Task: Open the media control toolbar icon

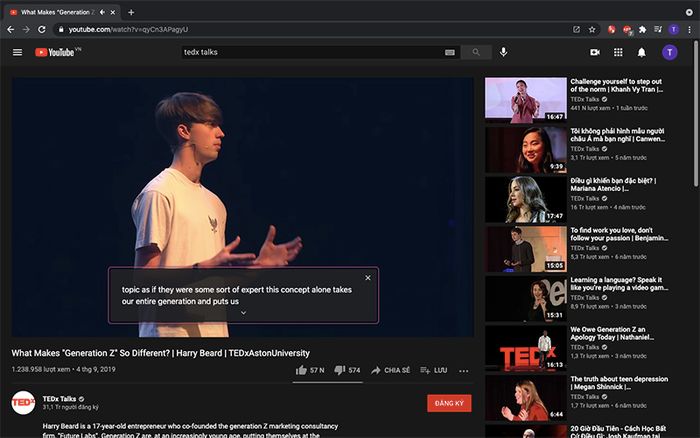Action: pos(658,29)
